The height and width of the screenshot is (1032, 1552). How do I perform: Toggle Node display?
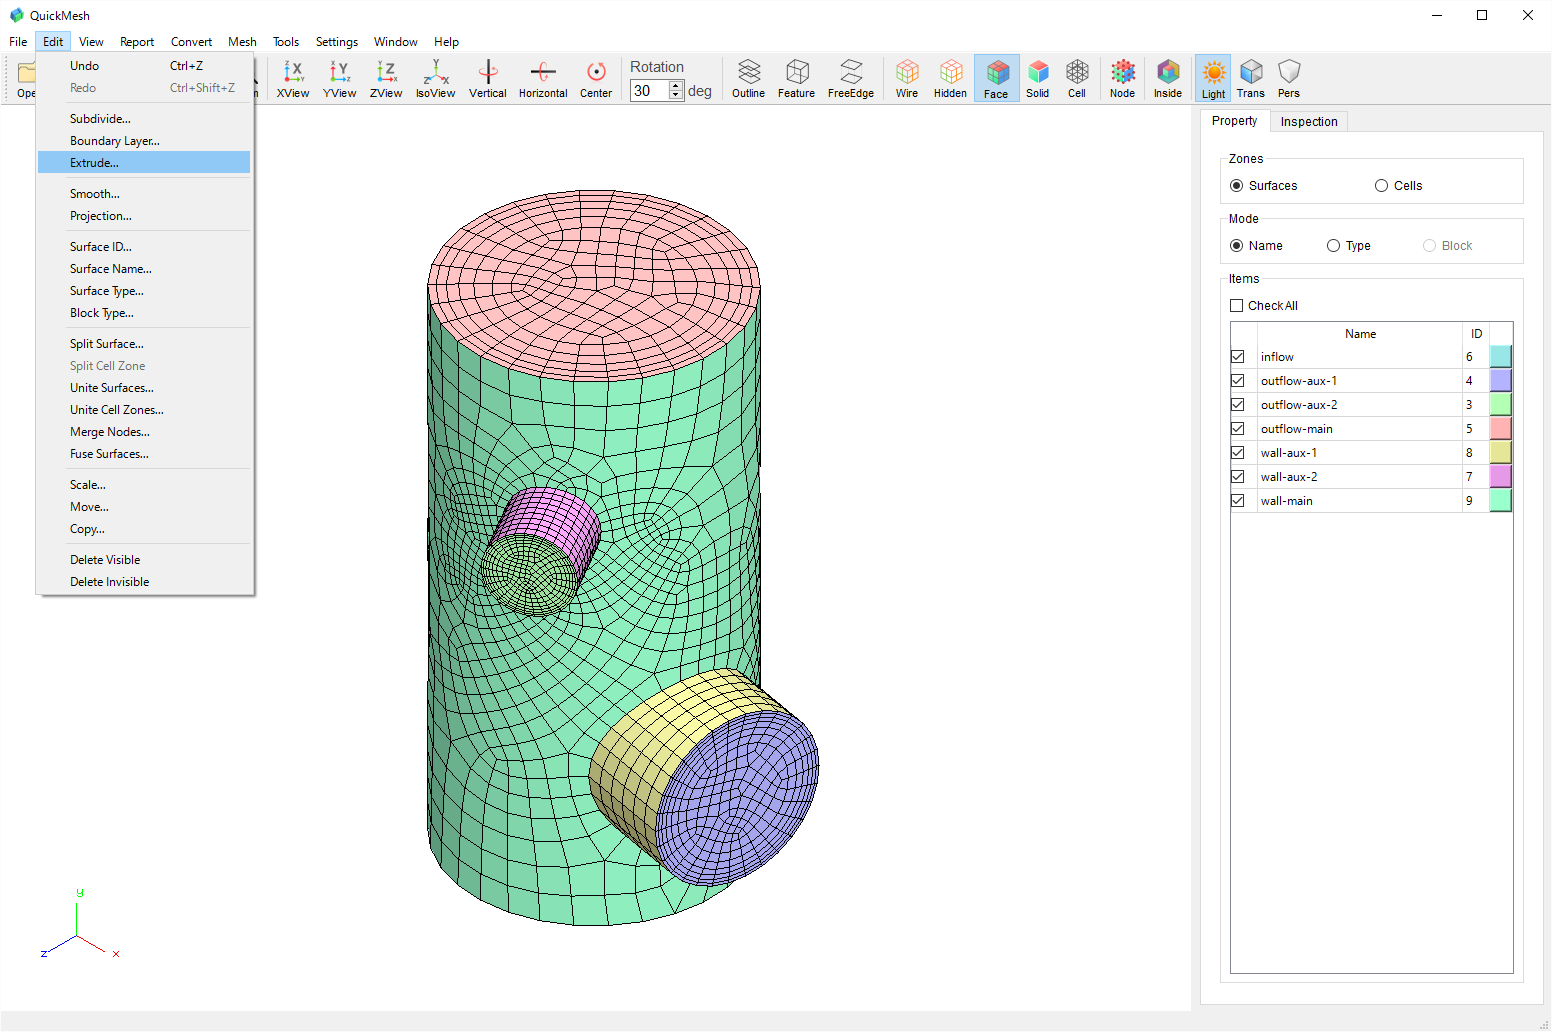click(1123, 78)
